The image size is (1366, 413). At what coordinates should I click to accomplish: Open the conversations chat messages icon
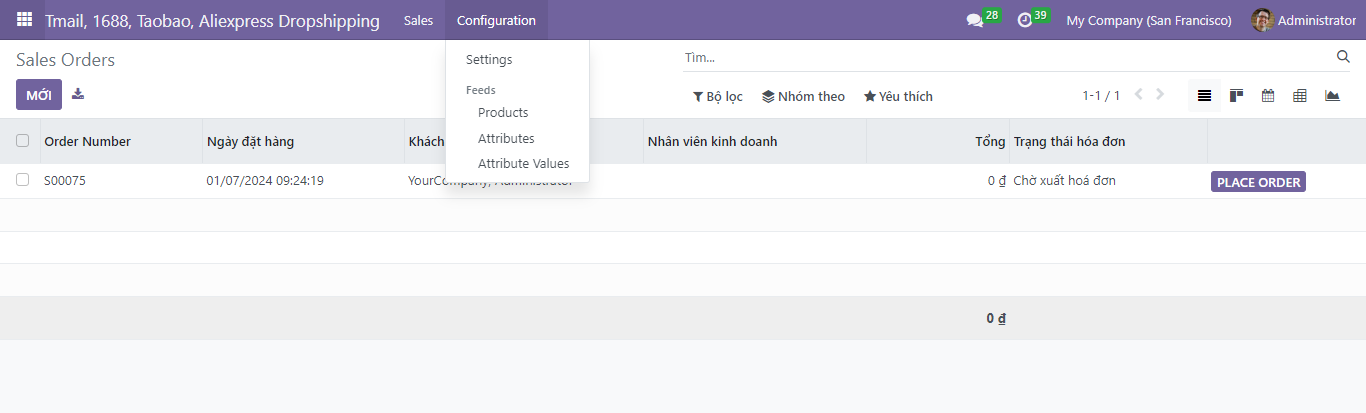point(975,20)
